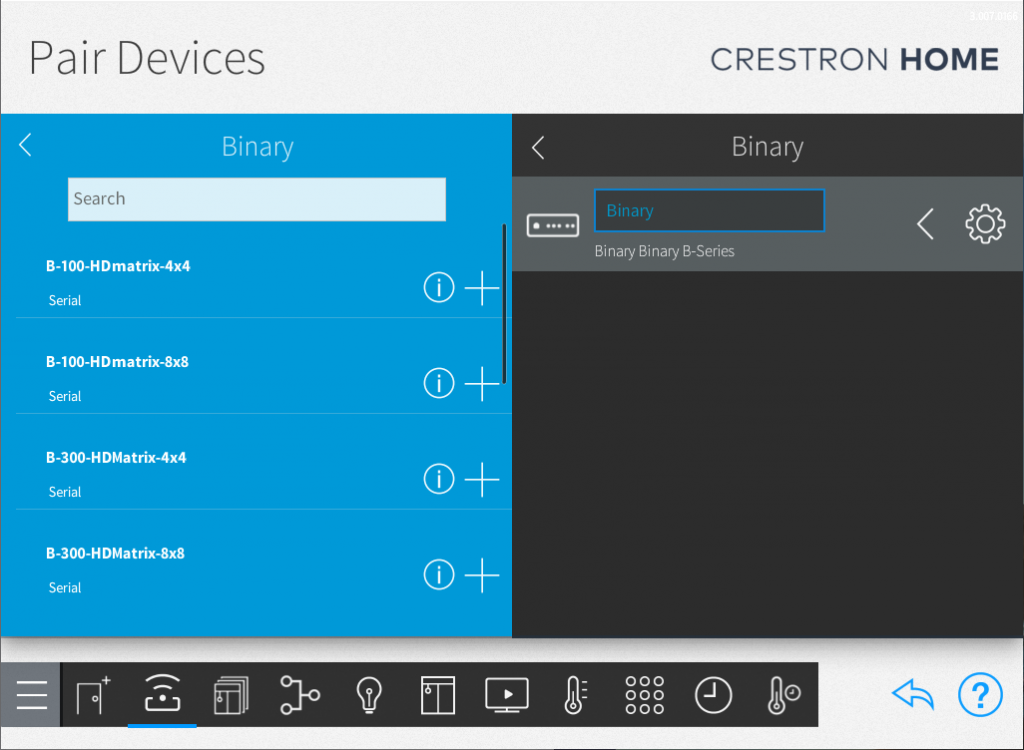1024x750 pixels.
Task: Add the B-300-HDMatrix-4x4 driver
Action: click(482, 479)
